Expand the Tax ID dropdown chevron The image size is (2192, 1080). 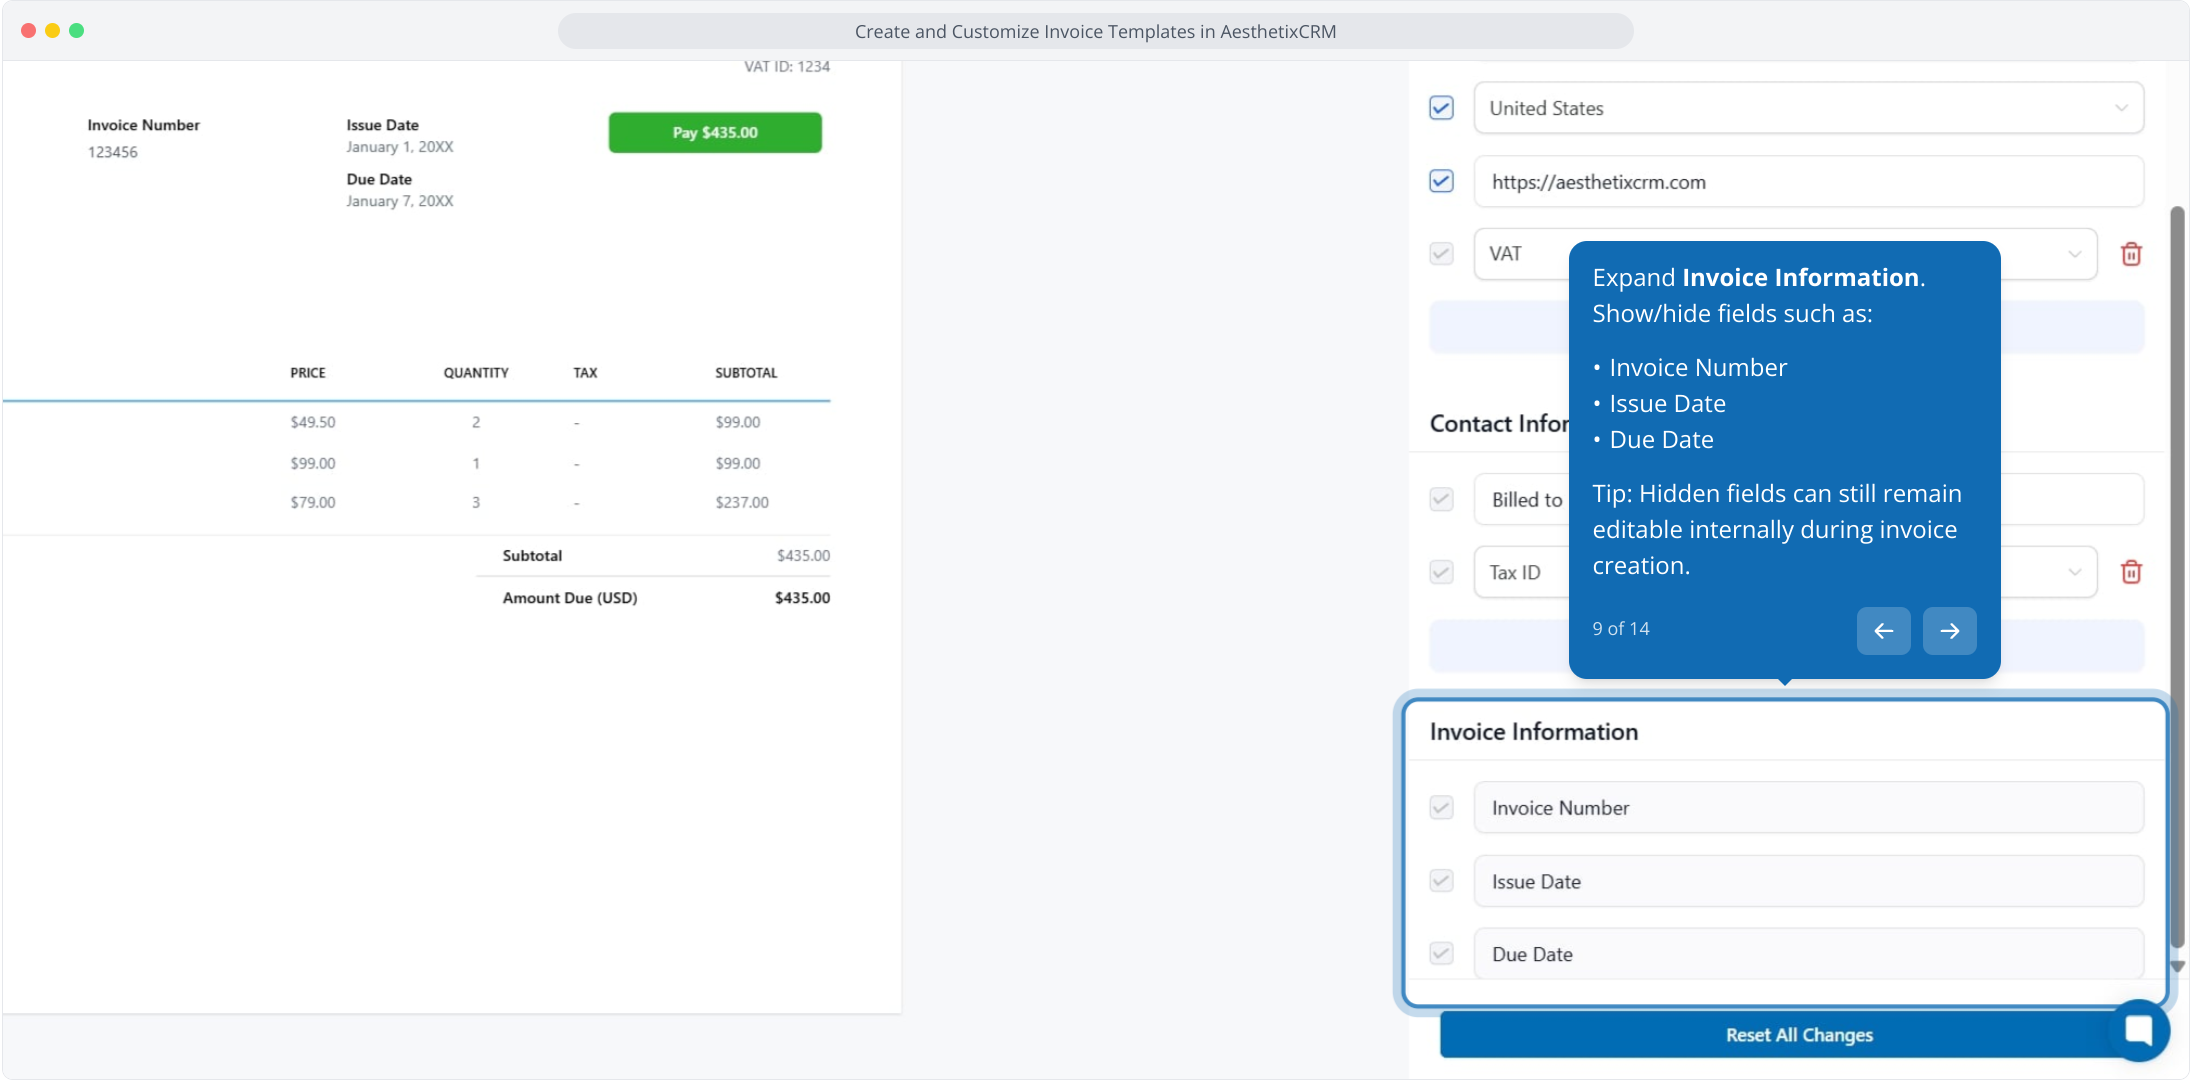click(2074, 572)
